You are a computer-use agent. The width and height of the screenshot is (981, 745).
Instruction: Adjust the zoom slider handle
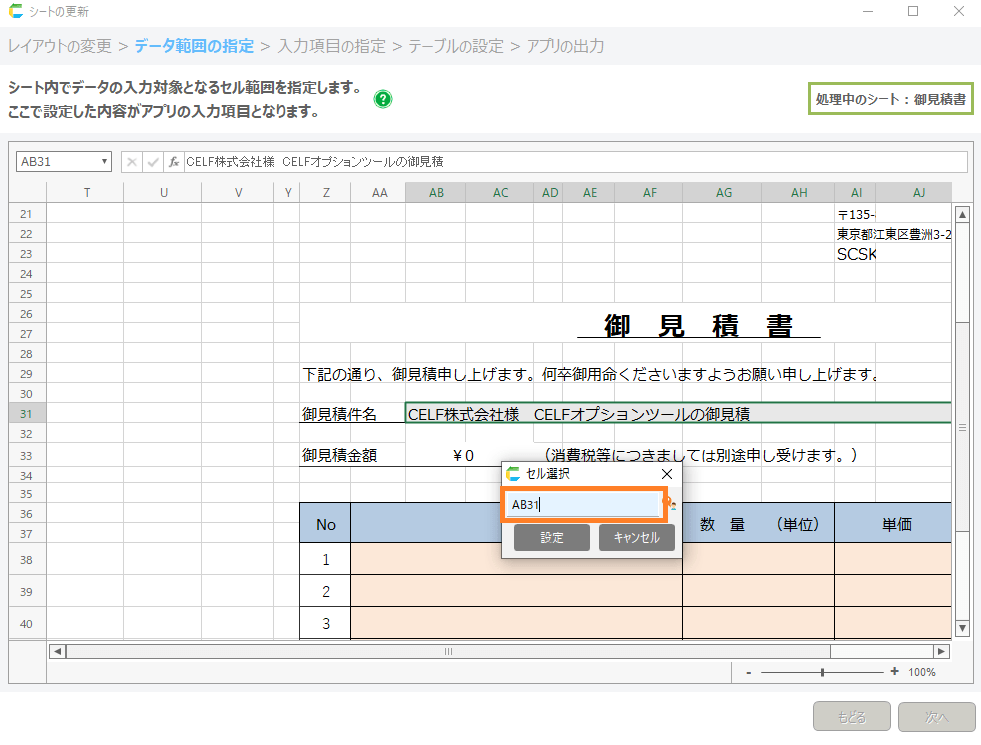click(x=822, y=672)
